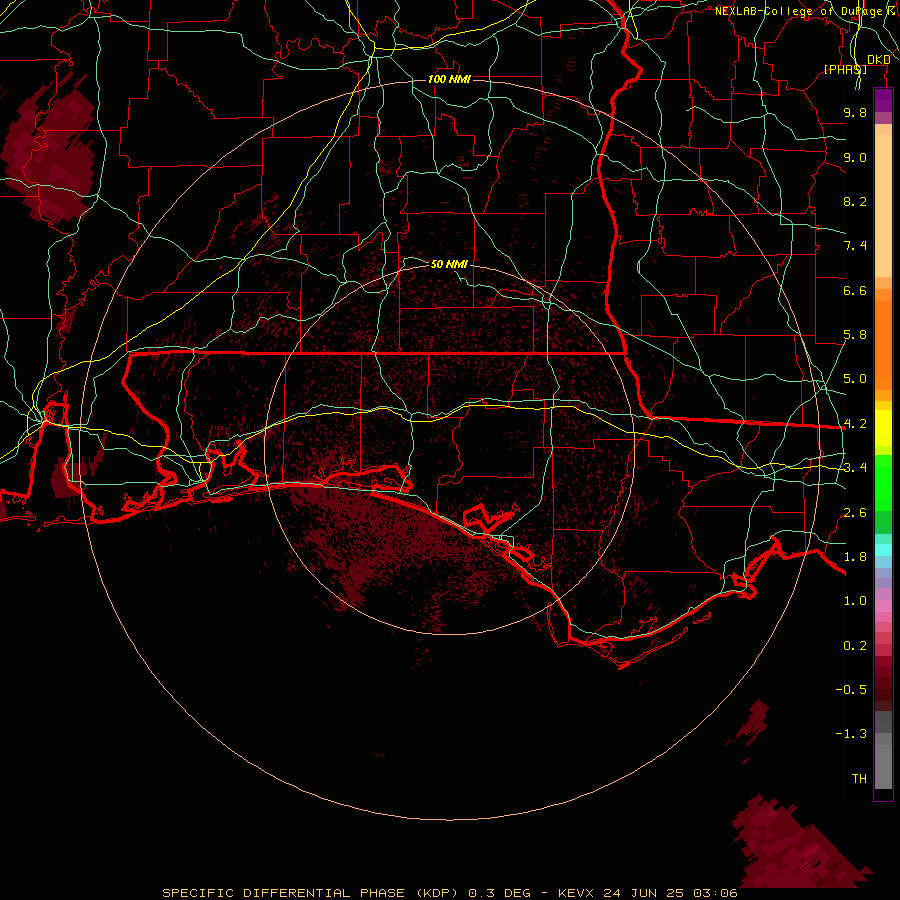Click the "NEXLAB-College of DuPage" credit text
This screenshot has height=900, width=900.
tap(798, 11)
